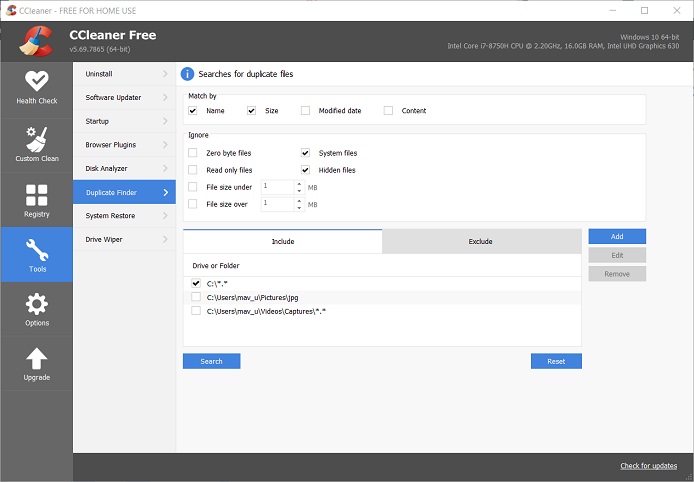The image size is (694, 482).
Task: Click the chevron next to Software Updater
Action: coord(166,97)
